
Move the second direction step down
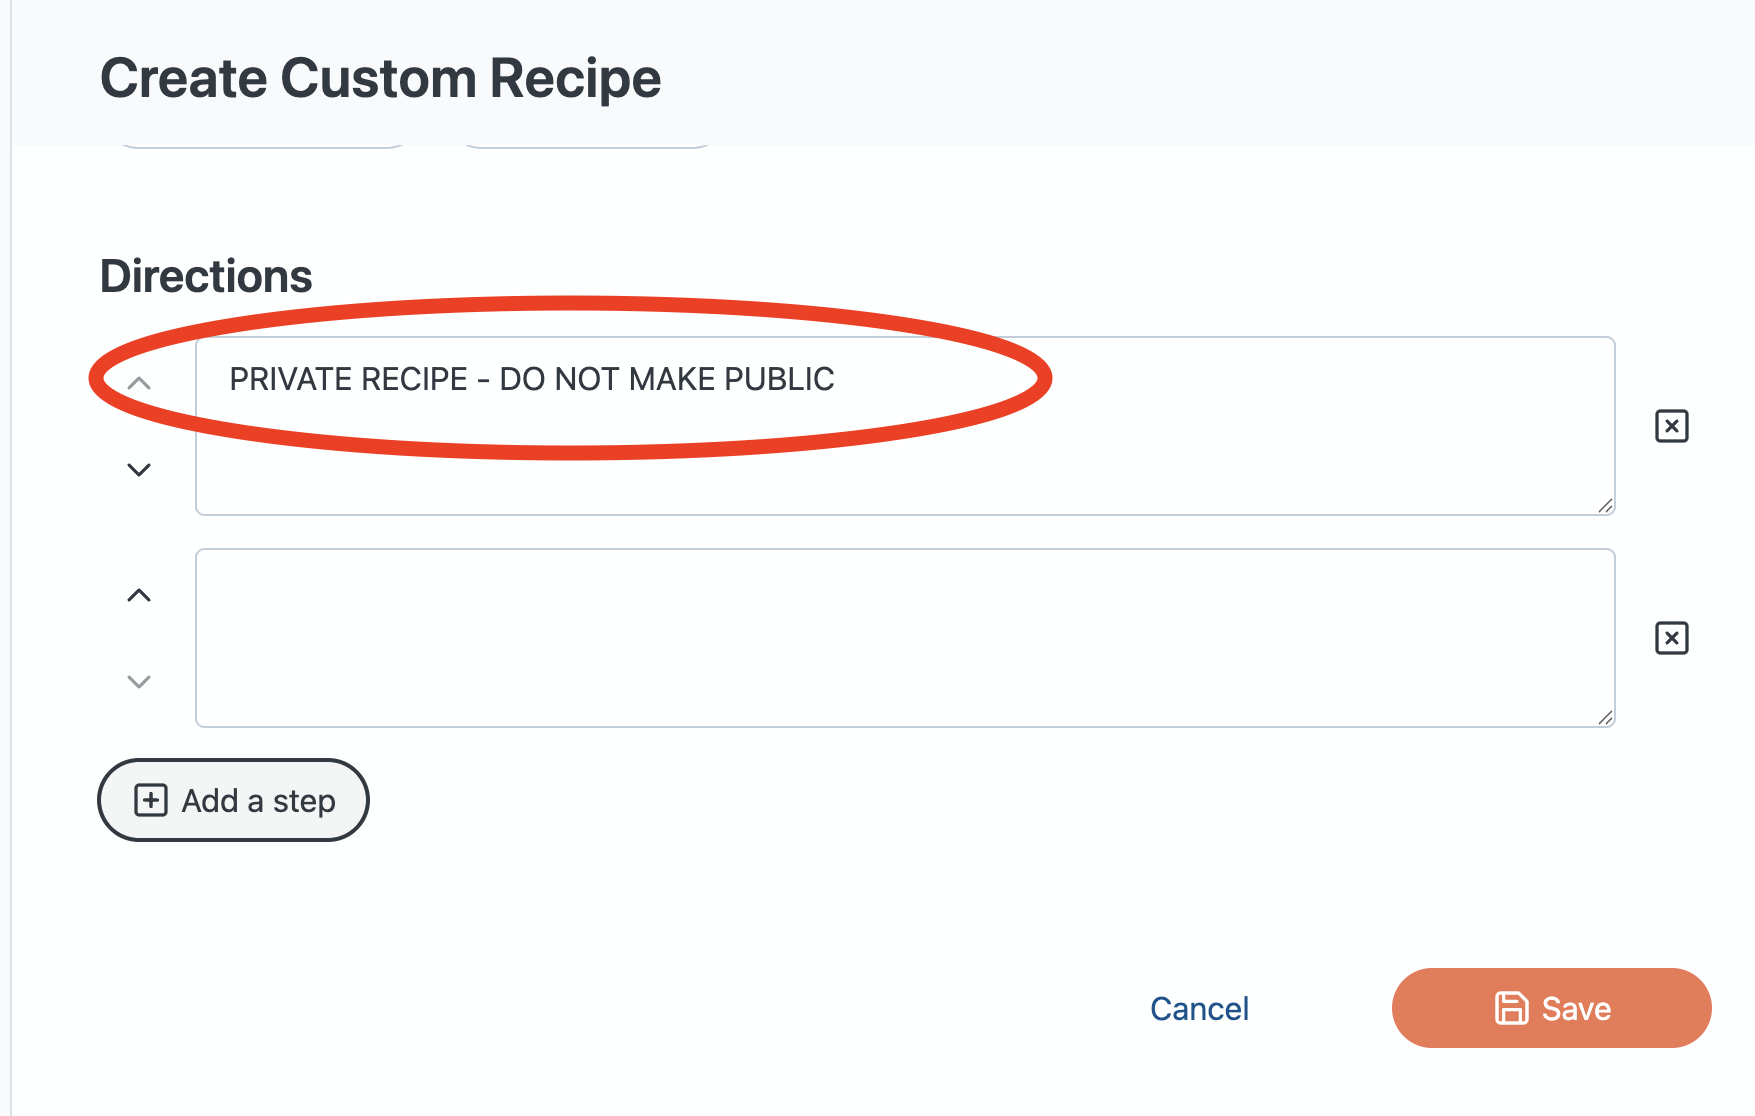click(139, 682)
